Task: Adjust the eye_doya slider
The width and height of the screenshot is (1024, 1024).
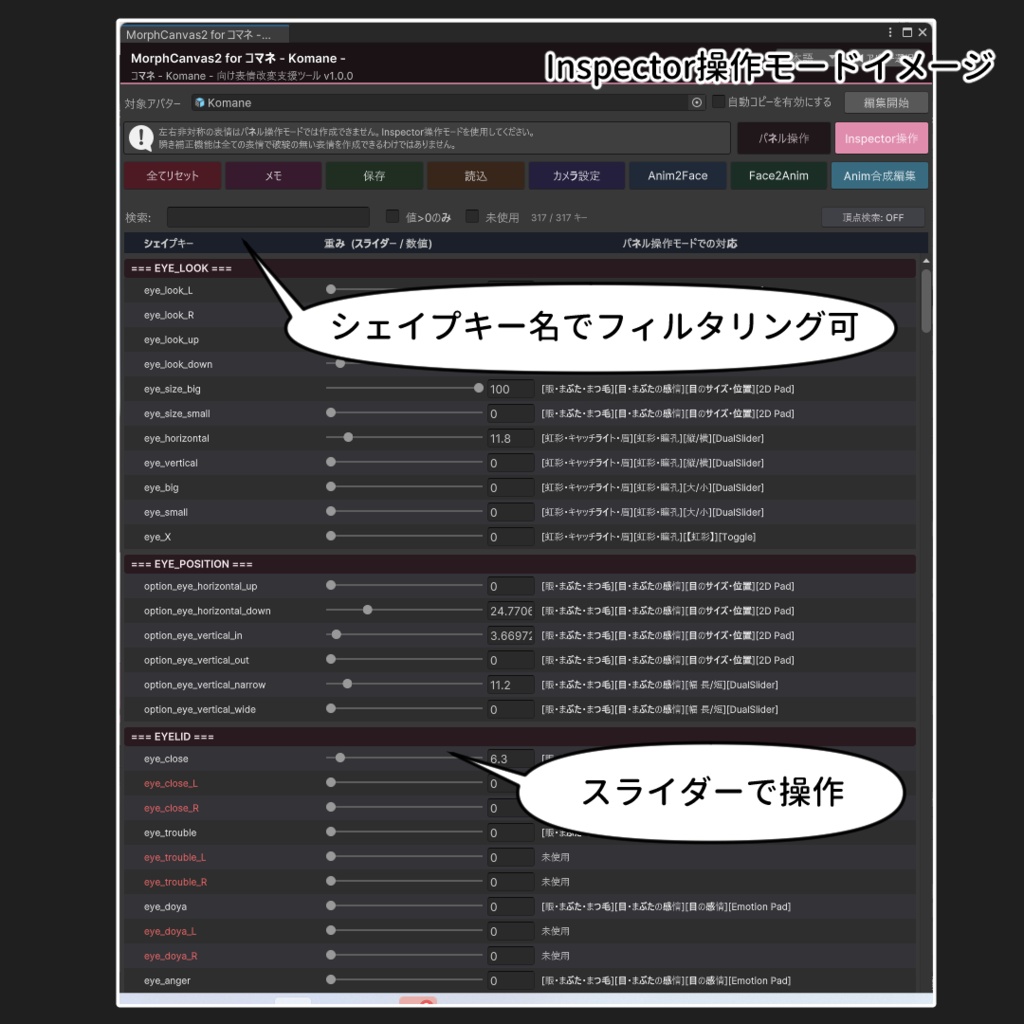Action: (404, 906)
